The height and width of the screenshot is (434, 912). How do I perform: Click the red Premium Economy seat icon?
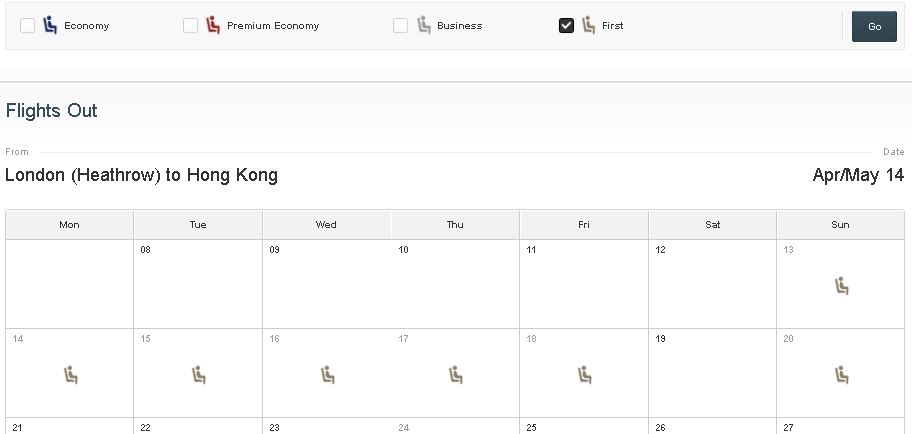coord(213,25)
